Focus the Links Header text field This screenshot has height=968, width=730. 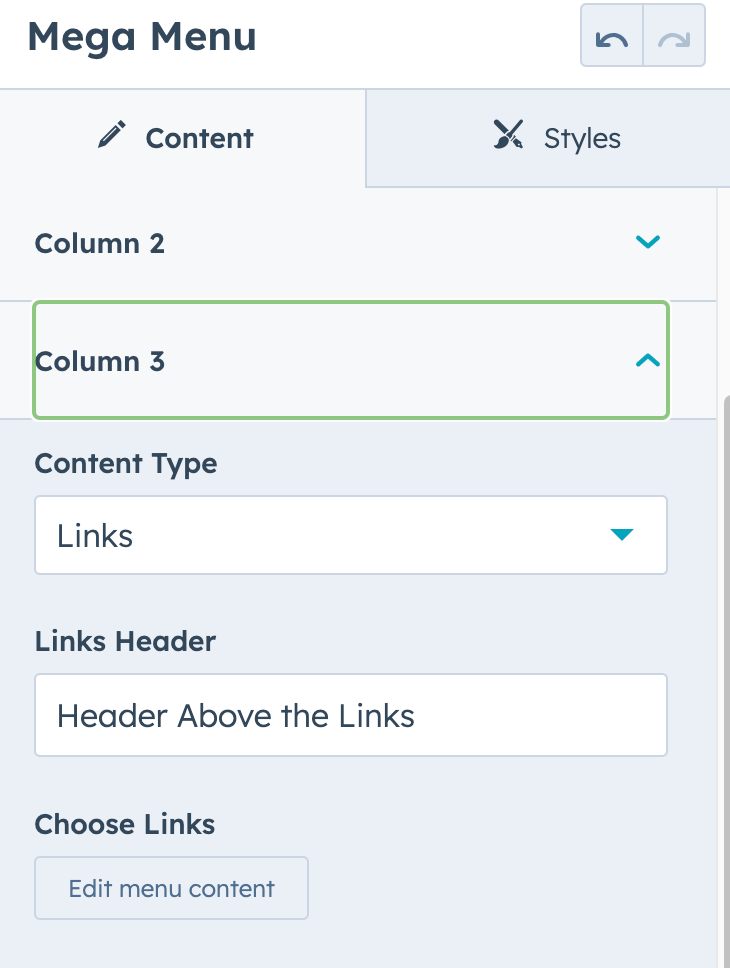pos(350,715)
